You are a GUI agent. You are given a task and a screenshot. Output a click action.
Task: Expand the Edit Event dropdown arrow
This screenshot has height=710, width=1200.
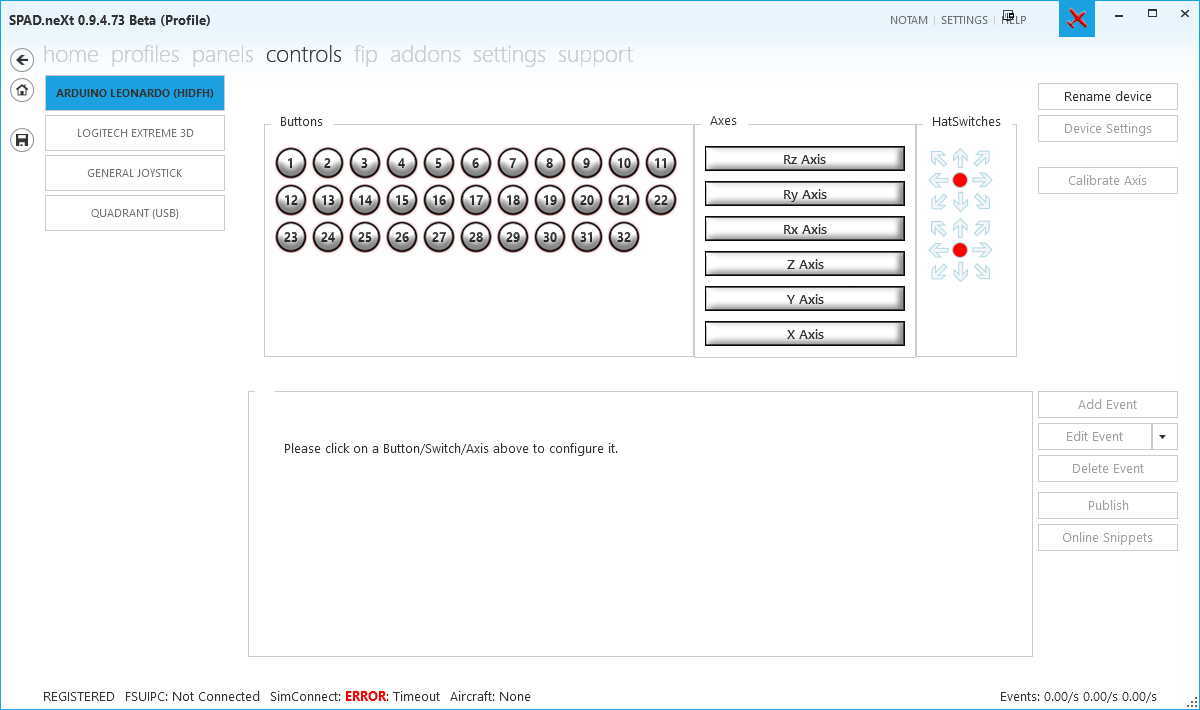[1165, 437]
